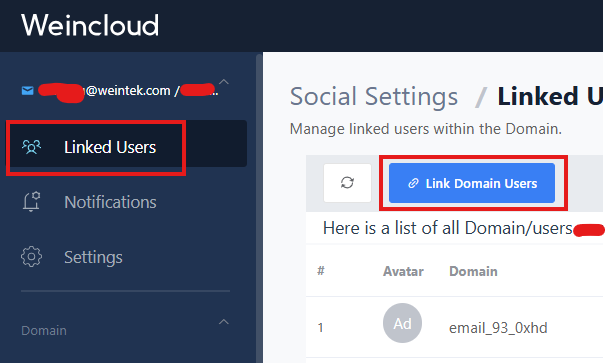Click the refresh list button
The height and width of the screenshot is (363, 606).
click(x=347, y=183)
